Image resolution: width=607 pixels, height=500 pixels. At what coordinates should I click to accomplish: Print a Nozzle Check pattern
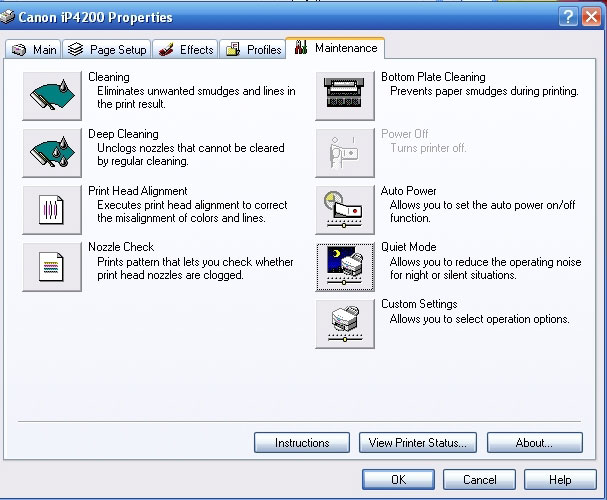(52, 267)
